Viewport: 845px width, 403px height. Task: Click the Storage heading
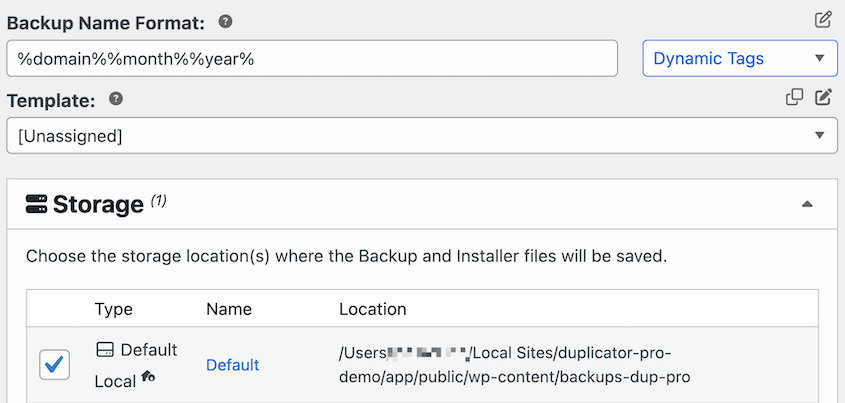(98, 205)
